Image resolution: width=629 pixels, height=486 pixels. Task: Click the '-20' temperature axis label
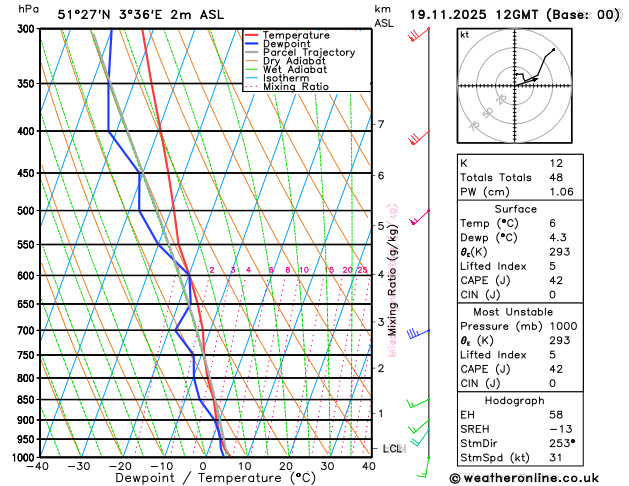pos(120,466)
